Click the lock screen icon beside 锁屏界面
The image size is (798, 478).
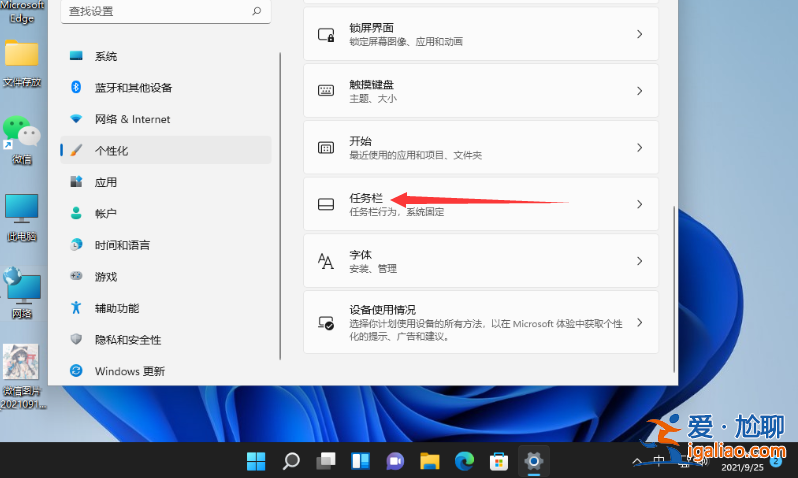(x=326, y=35)
